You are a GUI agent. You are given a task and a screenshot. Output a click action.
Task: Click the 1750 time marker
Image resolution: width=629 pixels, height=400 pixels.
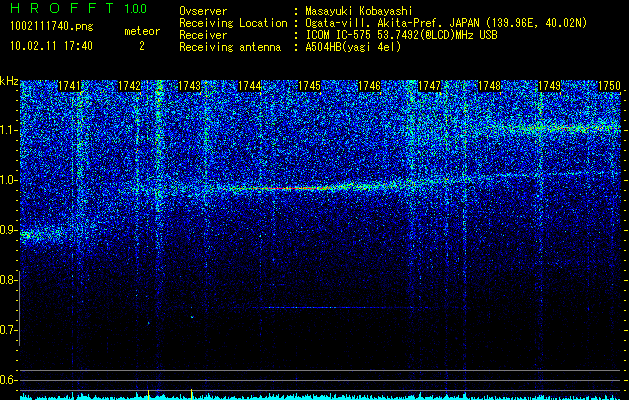click(x=609, y=86)
